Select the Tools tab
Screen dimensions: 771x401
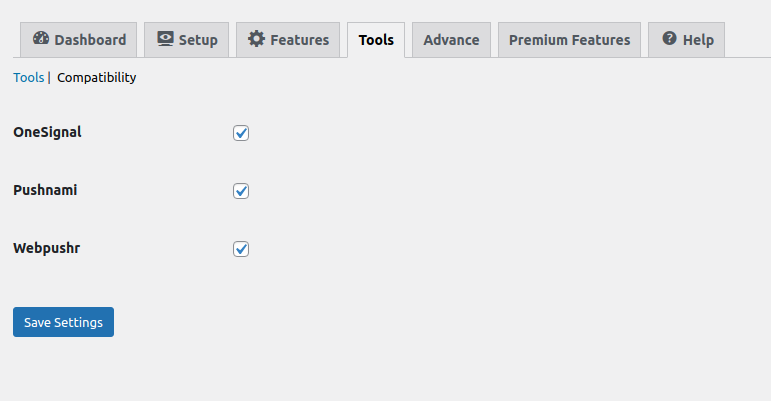[376, 40]
